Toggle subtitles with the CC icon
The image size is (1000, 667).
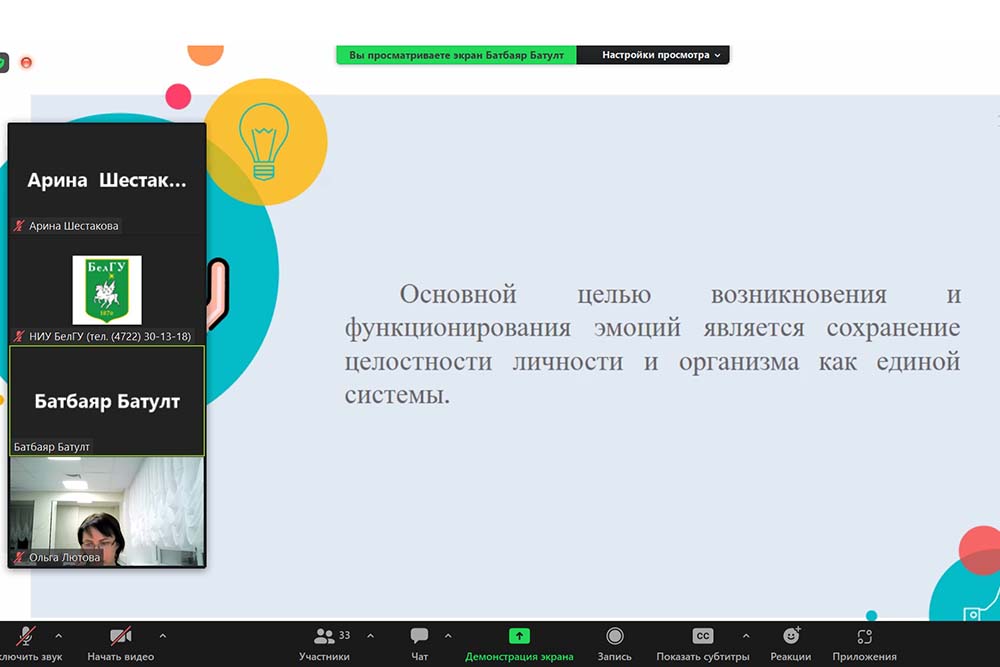point(703,636)
